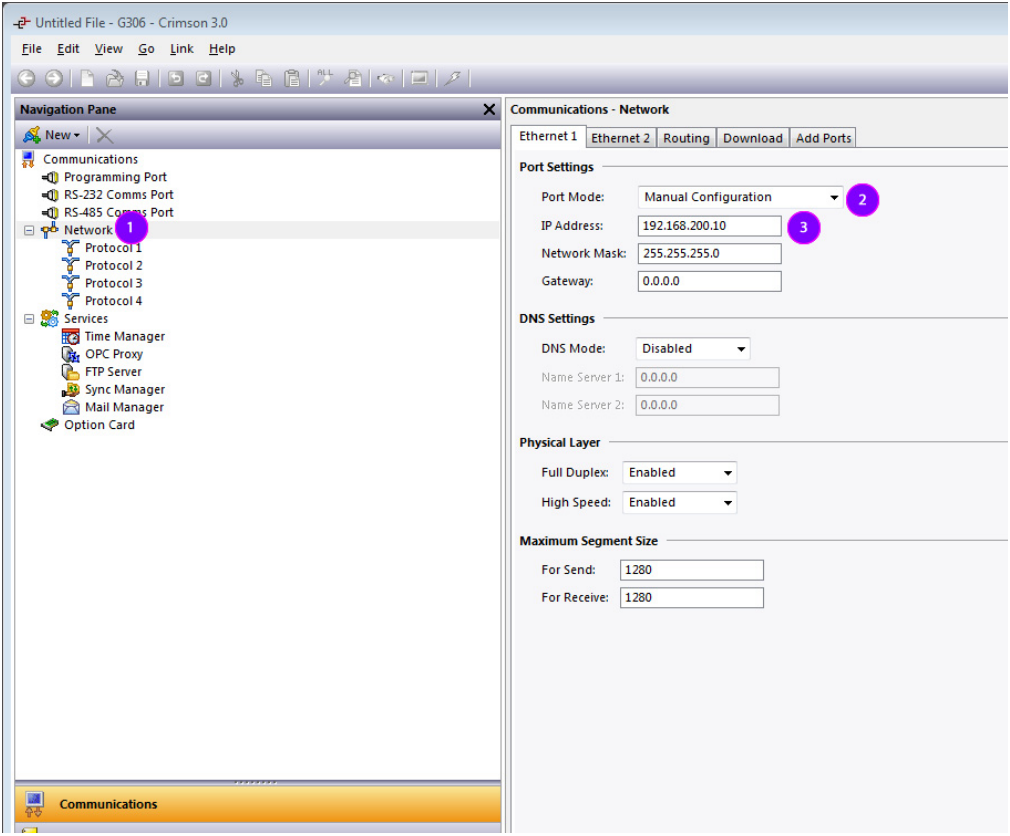1010x836 pixels.
Task: Click the lightning bolt toolbar icon
Action: pyautogui.click(x=453, y=79)
